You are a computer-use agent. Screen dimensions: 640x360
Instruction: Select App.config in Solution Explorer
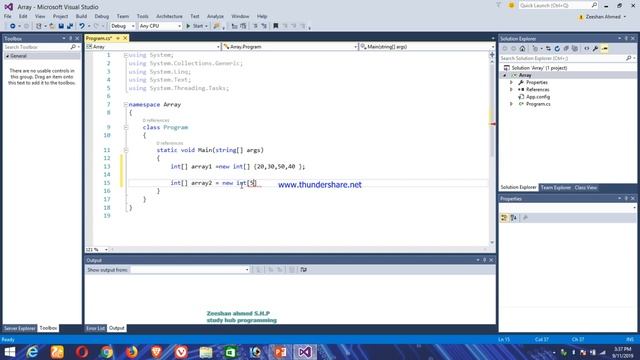(538, 97)
